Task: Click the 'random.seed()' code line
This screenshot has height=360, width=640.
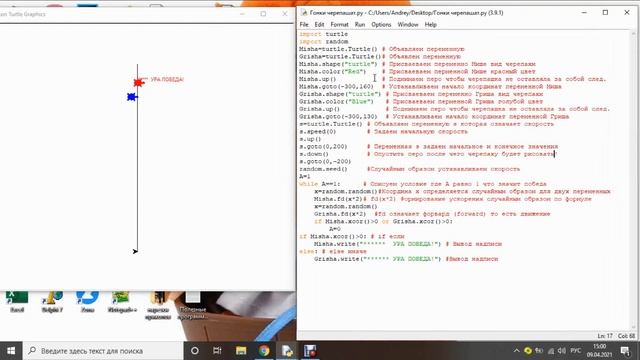Action: [323, 169]
